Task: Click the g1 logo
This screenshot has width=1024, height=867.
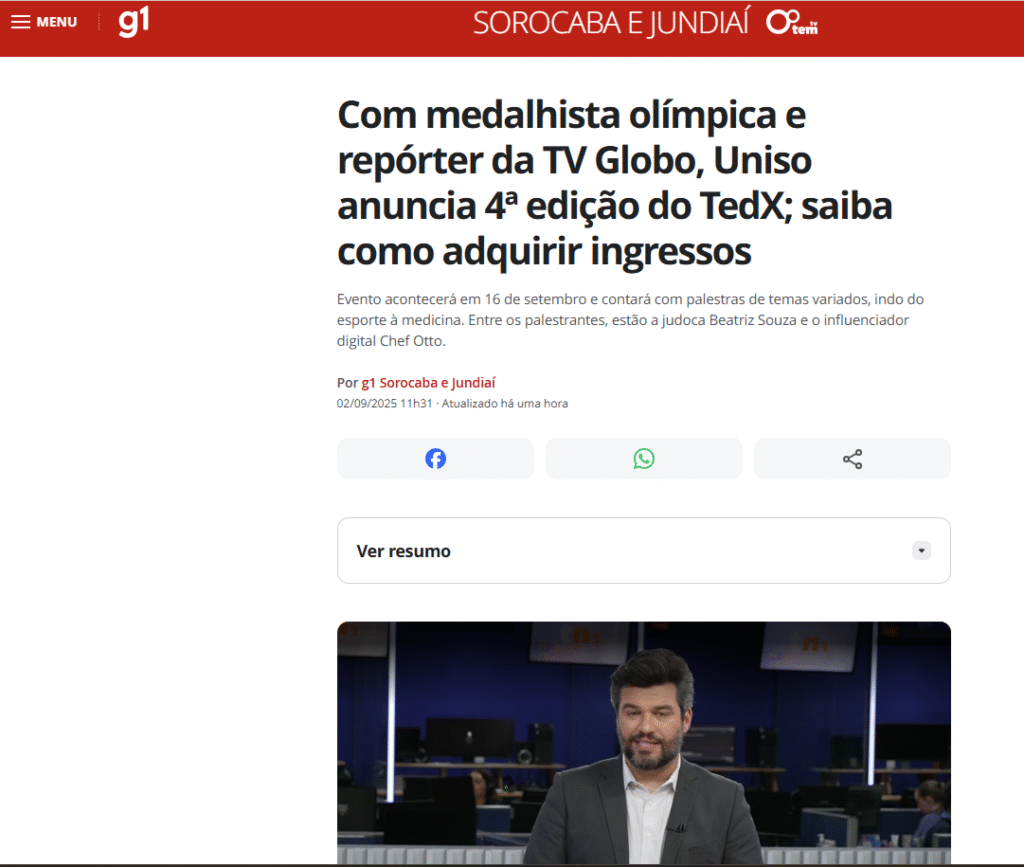Action: [134, 22]
